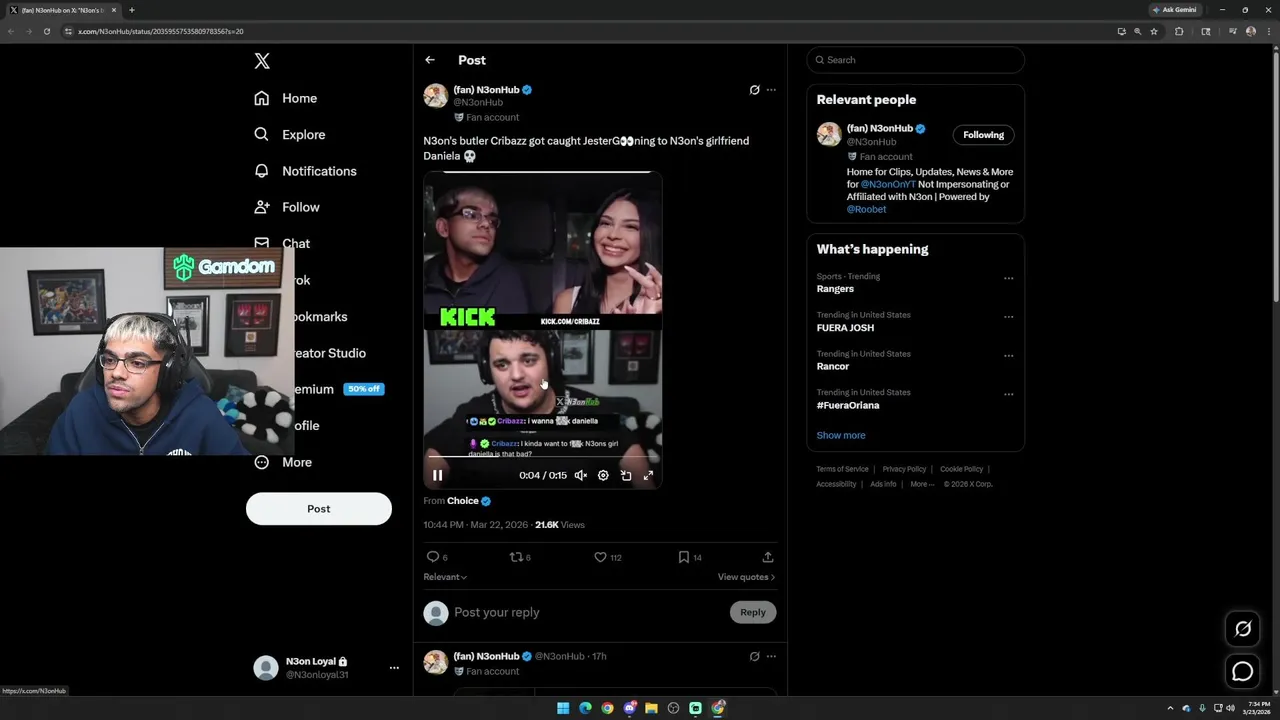Unmute the video with the speaker icon
1280x720 pixels.
tap(580, 475)
